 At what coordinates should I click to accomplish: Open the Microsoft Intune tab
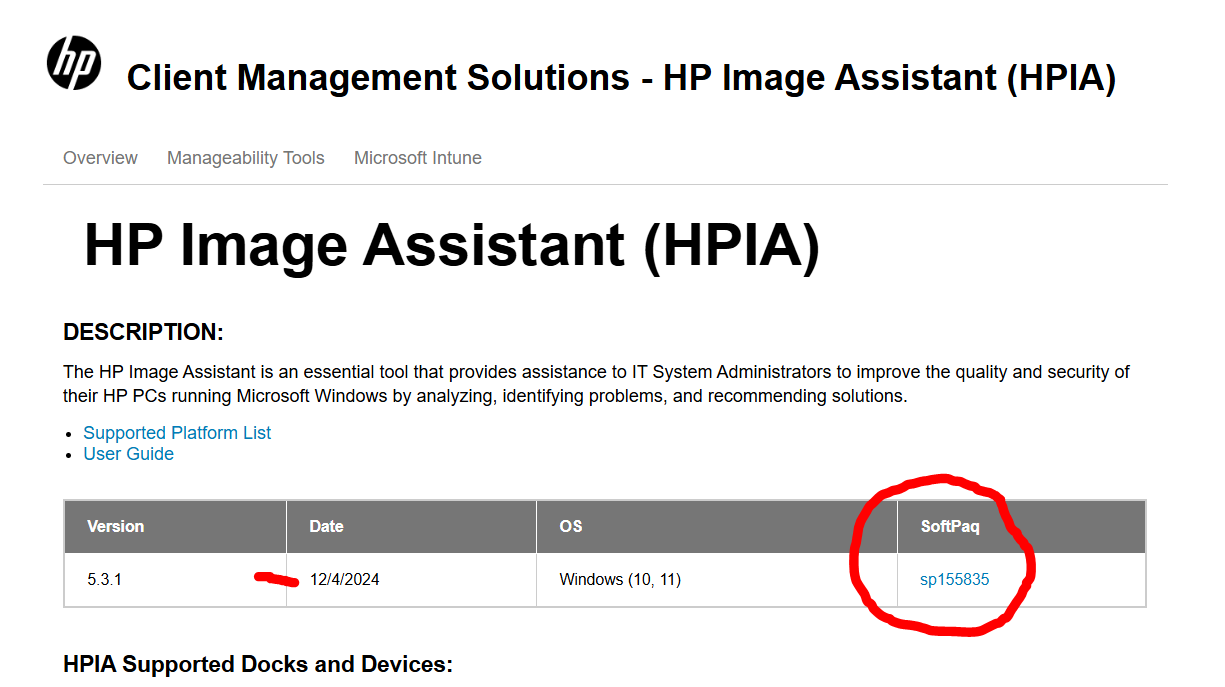[418, 158]
